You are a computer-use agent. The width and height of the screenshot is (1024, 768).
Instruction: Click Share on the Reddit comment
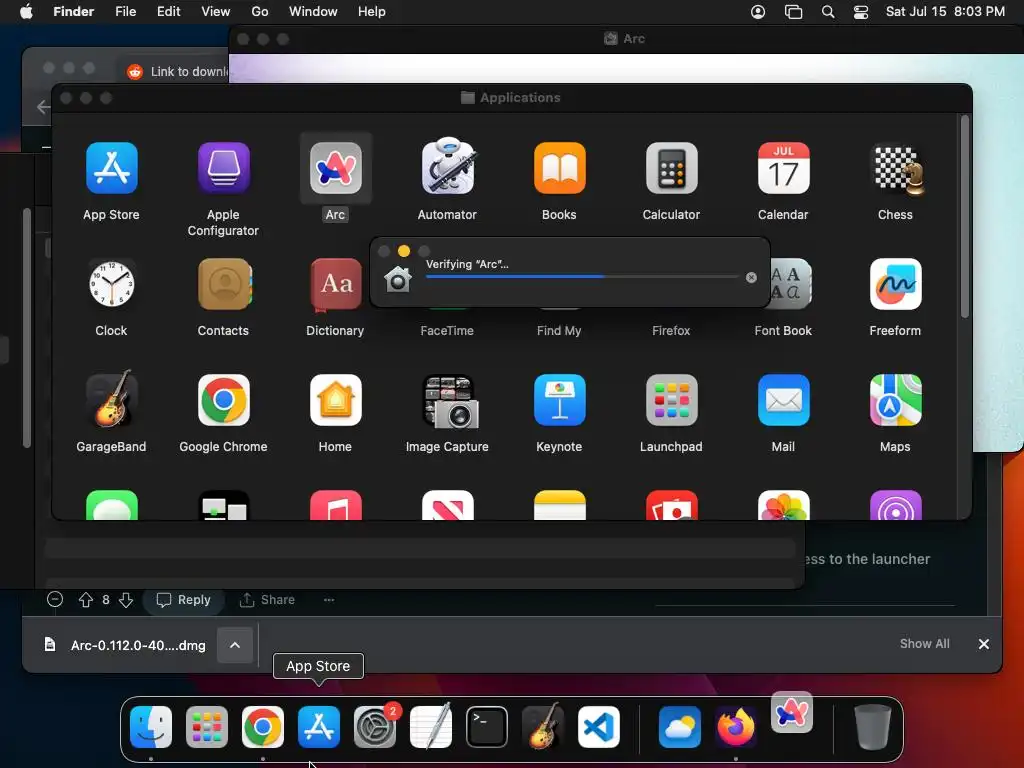pos(267,600)
